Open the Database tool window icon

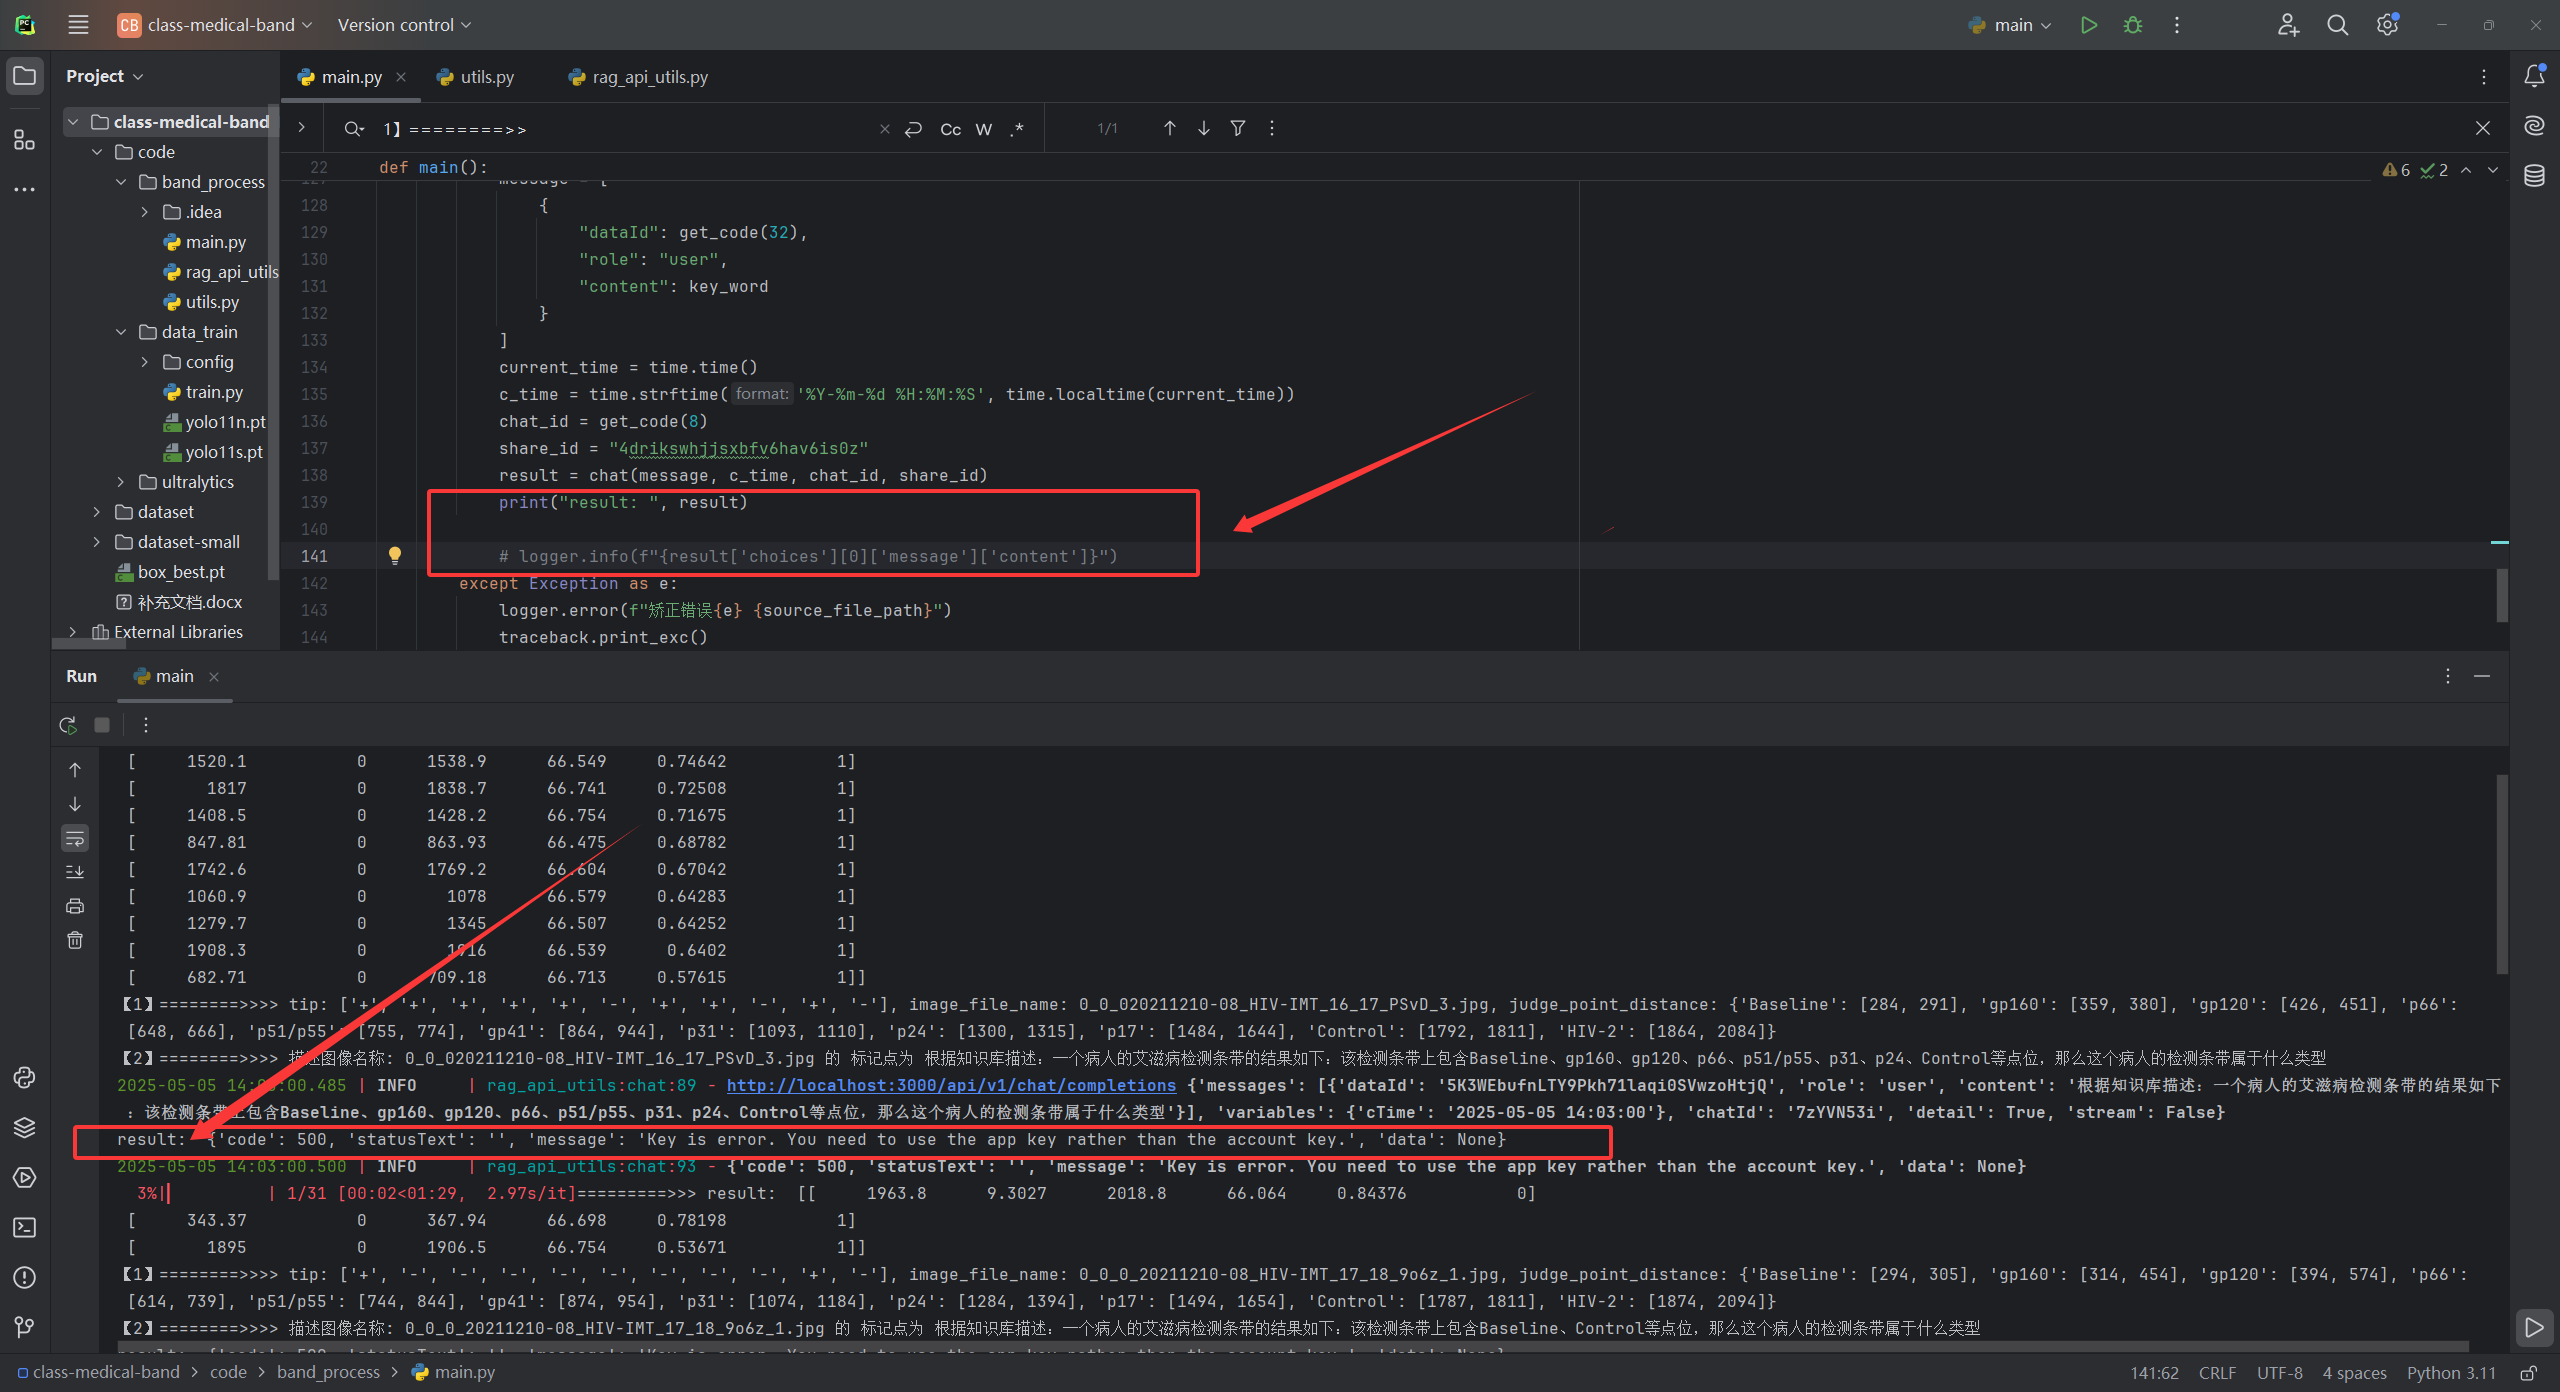(x=2534, y=176)
